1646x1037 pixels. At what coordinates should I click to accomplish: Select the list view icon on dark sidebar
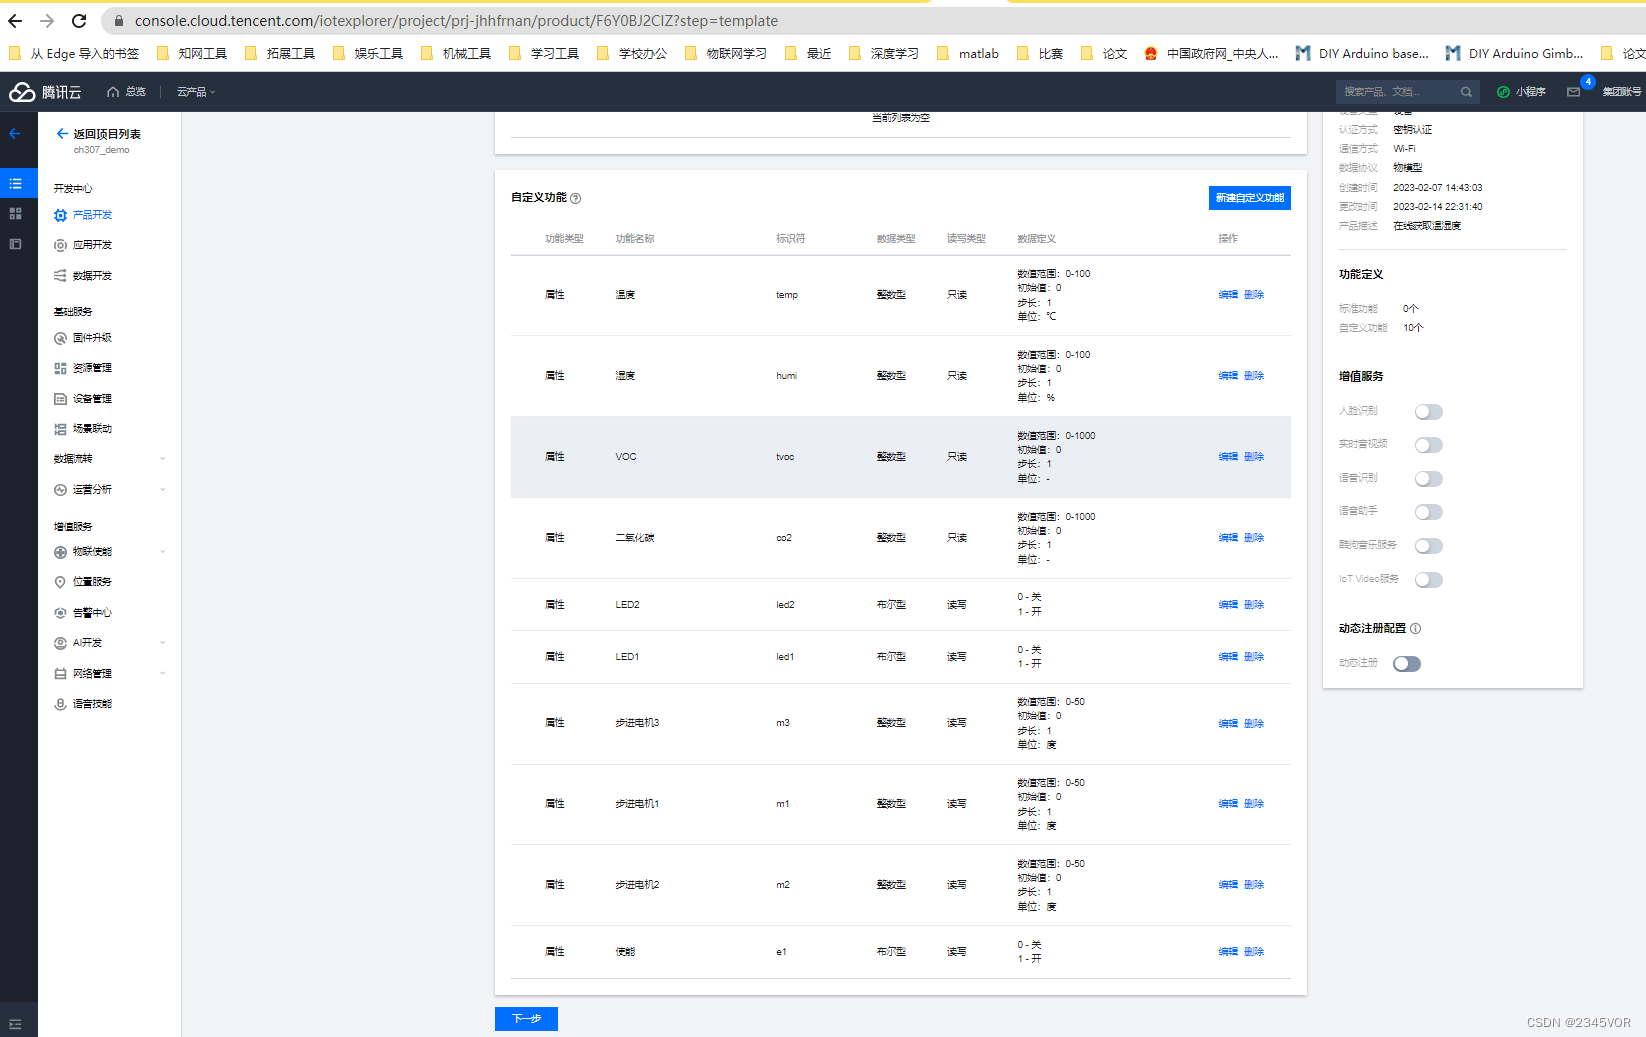(15, 184)
